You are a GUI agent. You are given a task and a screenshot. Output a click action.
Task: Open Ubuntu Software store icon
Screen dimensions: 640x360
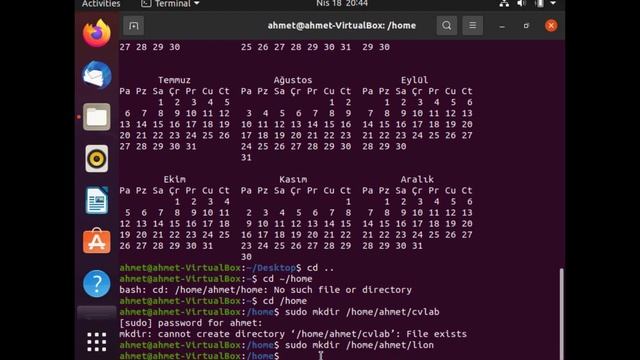point(97,241)
